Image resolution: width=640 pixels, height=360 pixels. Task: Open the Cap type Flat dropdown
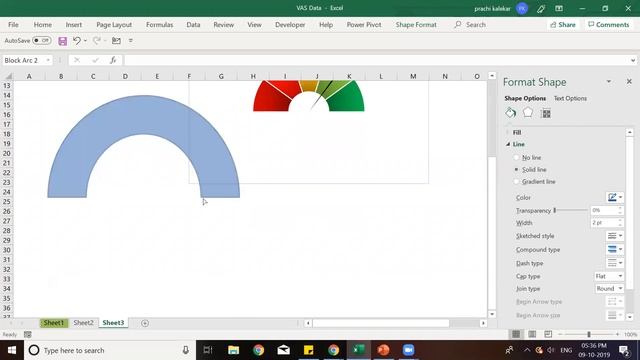(609, 276)
